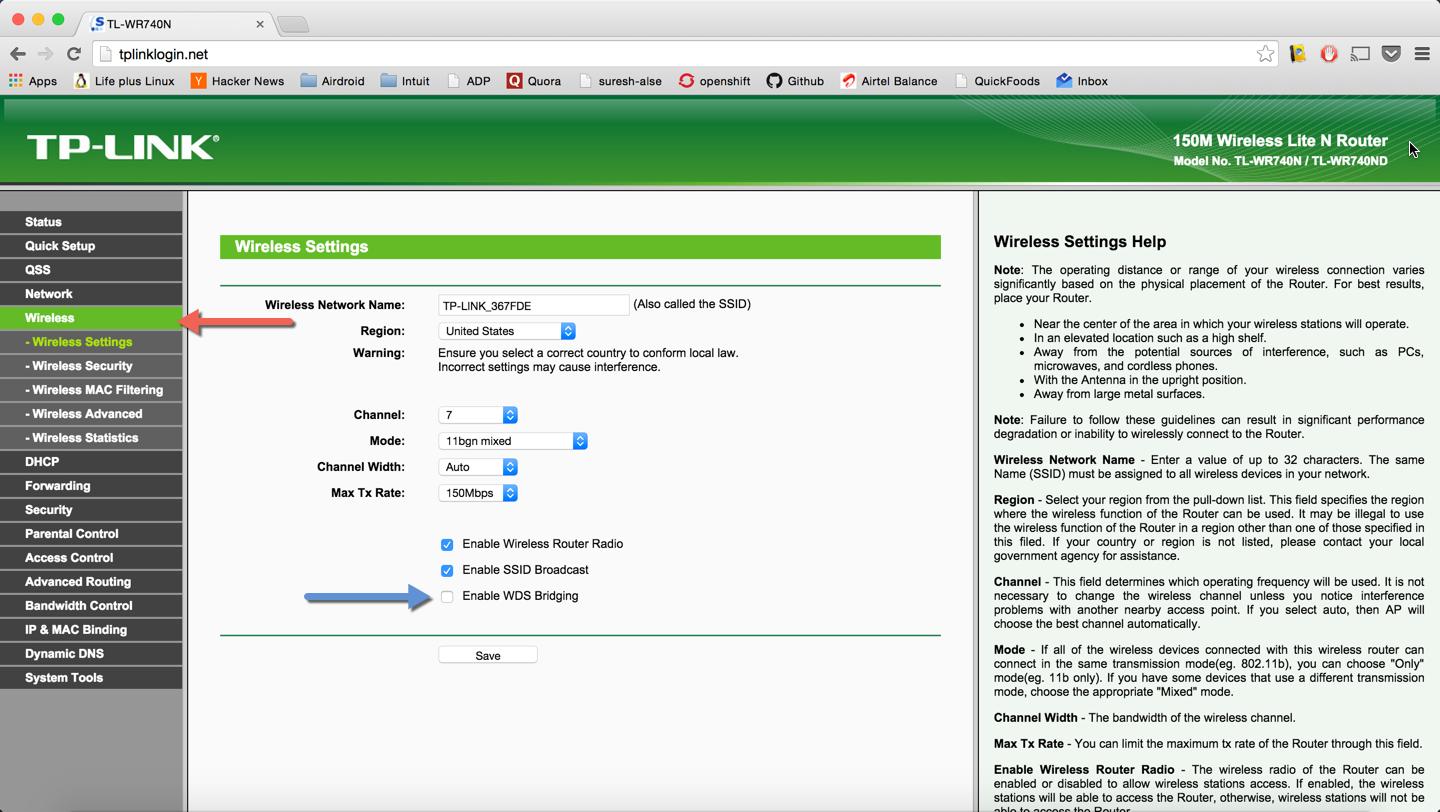Open the Wireless Settings submenu item

pyautogui.click(x=91, y=342)
